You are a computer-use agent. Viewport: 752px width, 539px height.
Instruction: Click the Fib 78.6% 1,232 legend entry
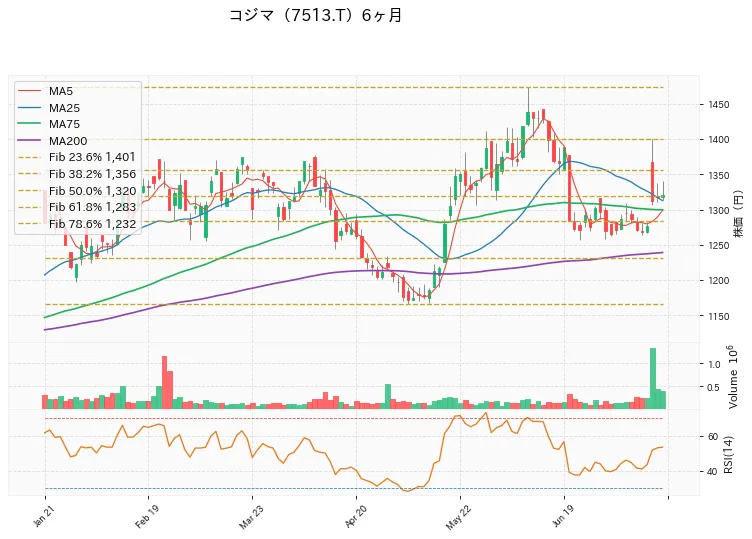(77, 223)
